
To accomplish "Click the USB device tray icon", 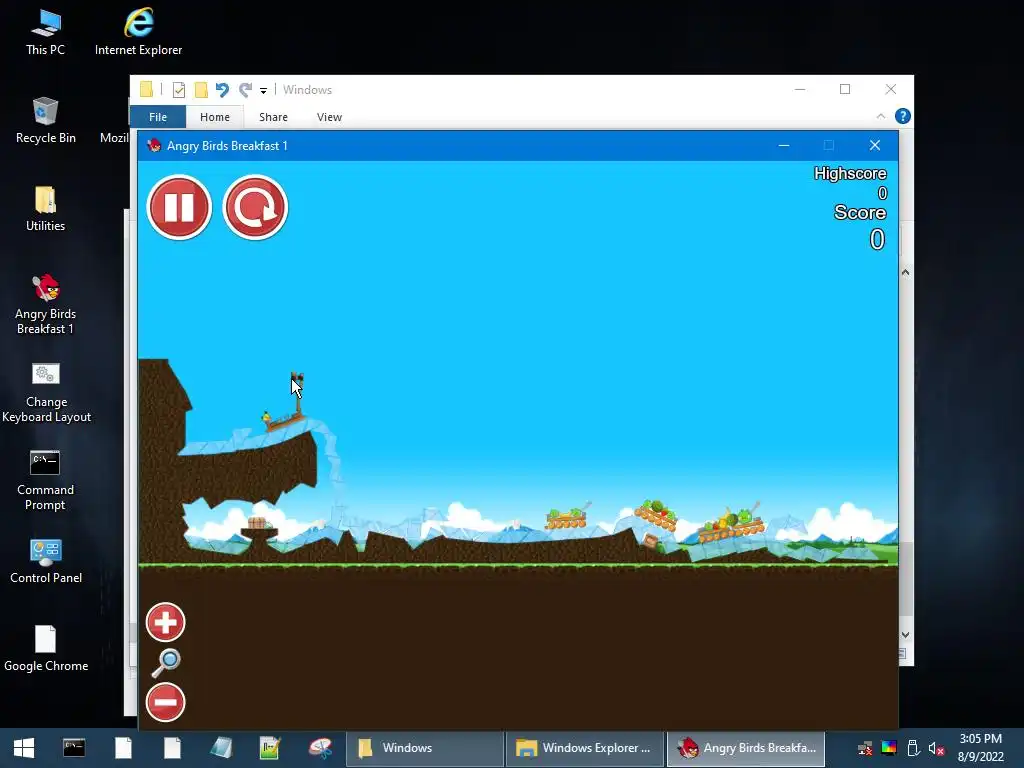I will coord(913,748).
